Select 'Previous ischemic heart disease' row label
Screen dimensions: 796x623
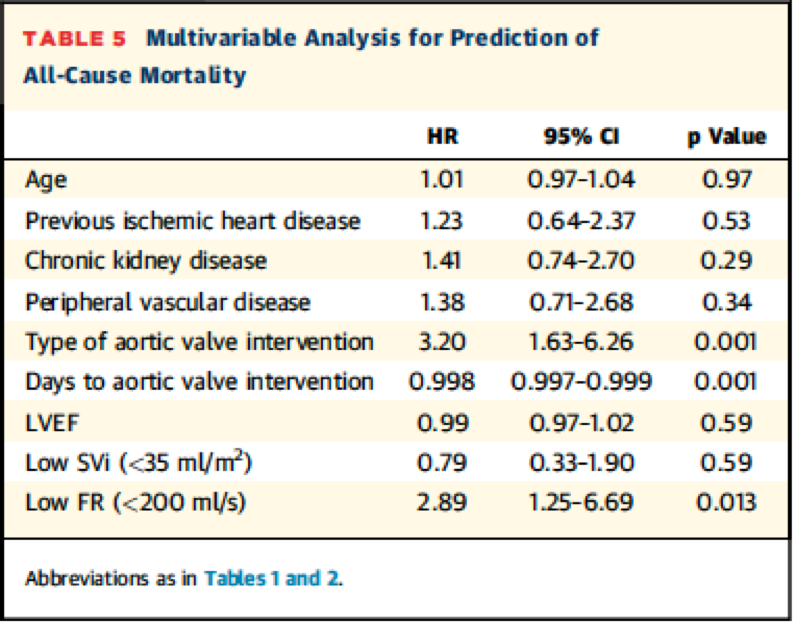[193, 221]
